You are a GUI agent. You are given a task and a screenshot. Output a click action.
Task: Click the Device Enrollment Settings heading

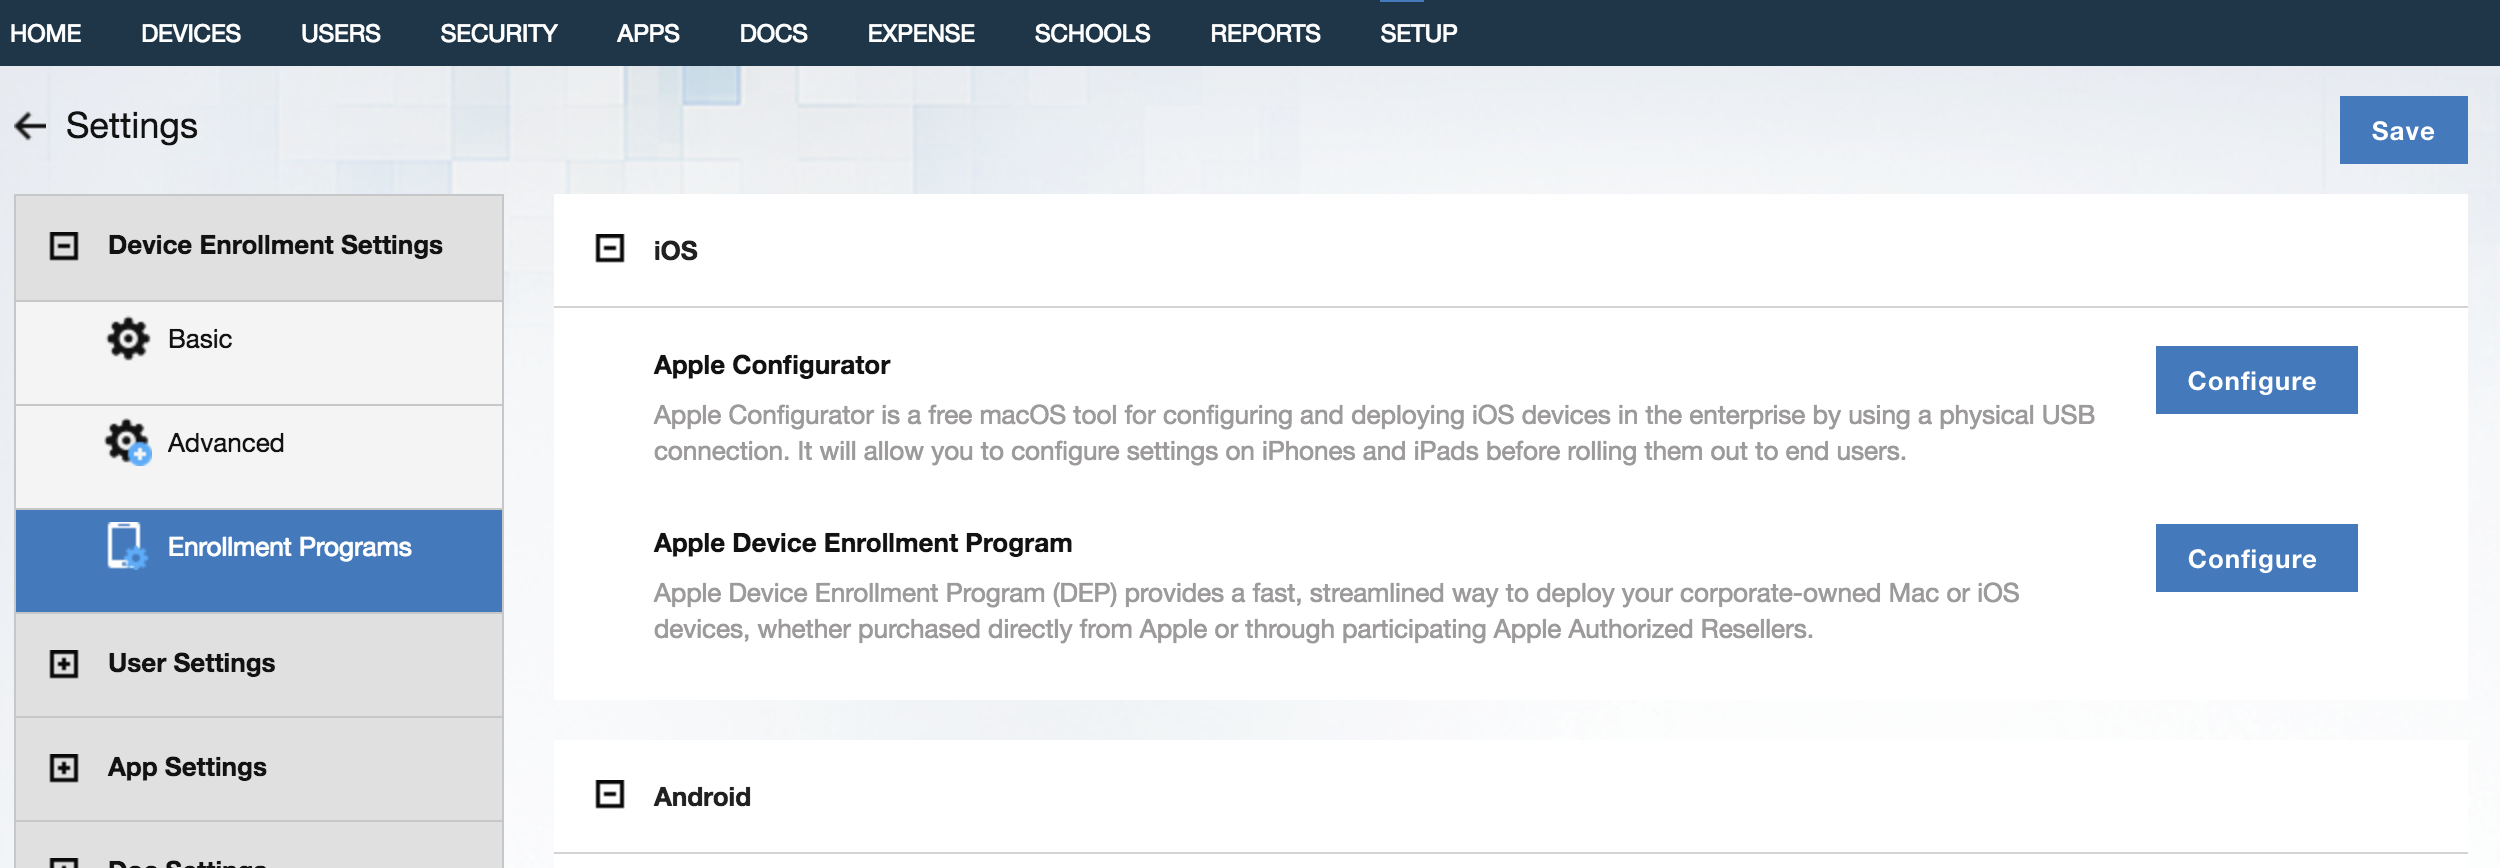point(276,245)
